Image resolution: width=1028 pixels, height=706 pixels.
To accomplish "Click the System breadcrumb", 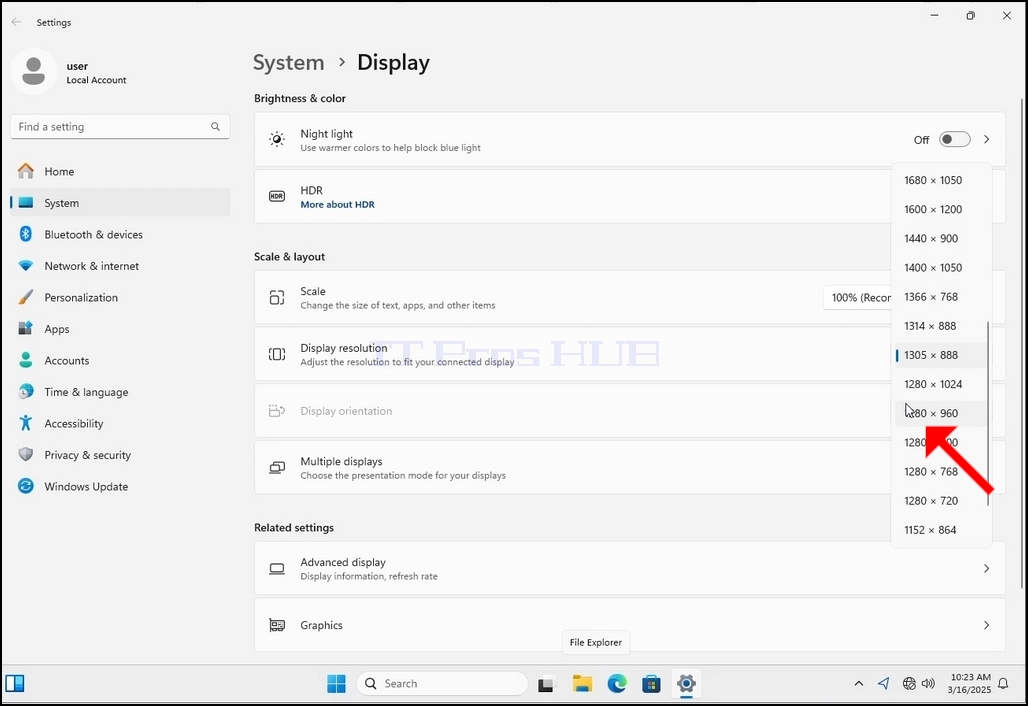I will click(288, 62).
